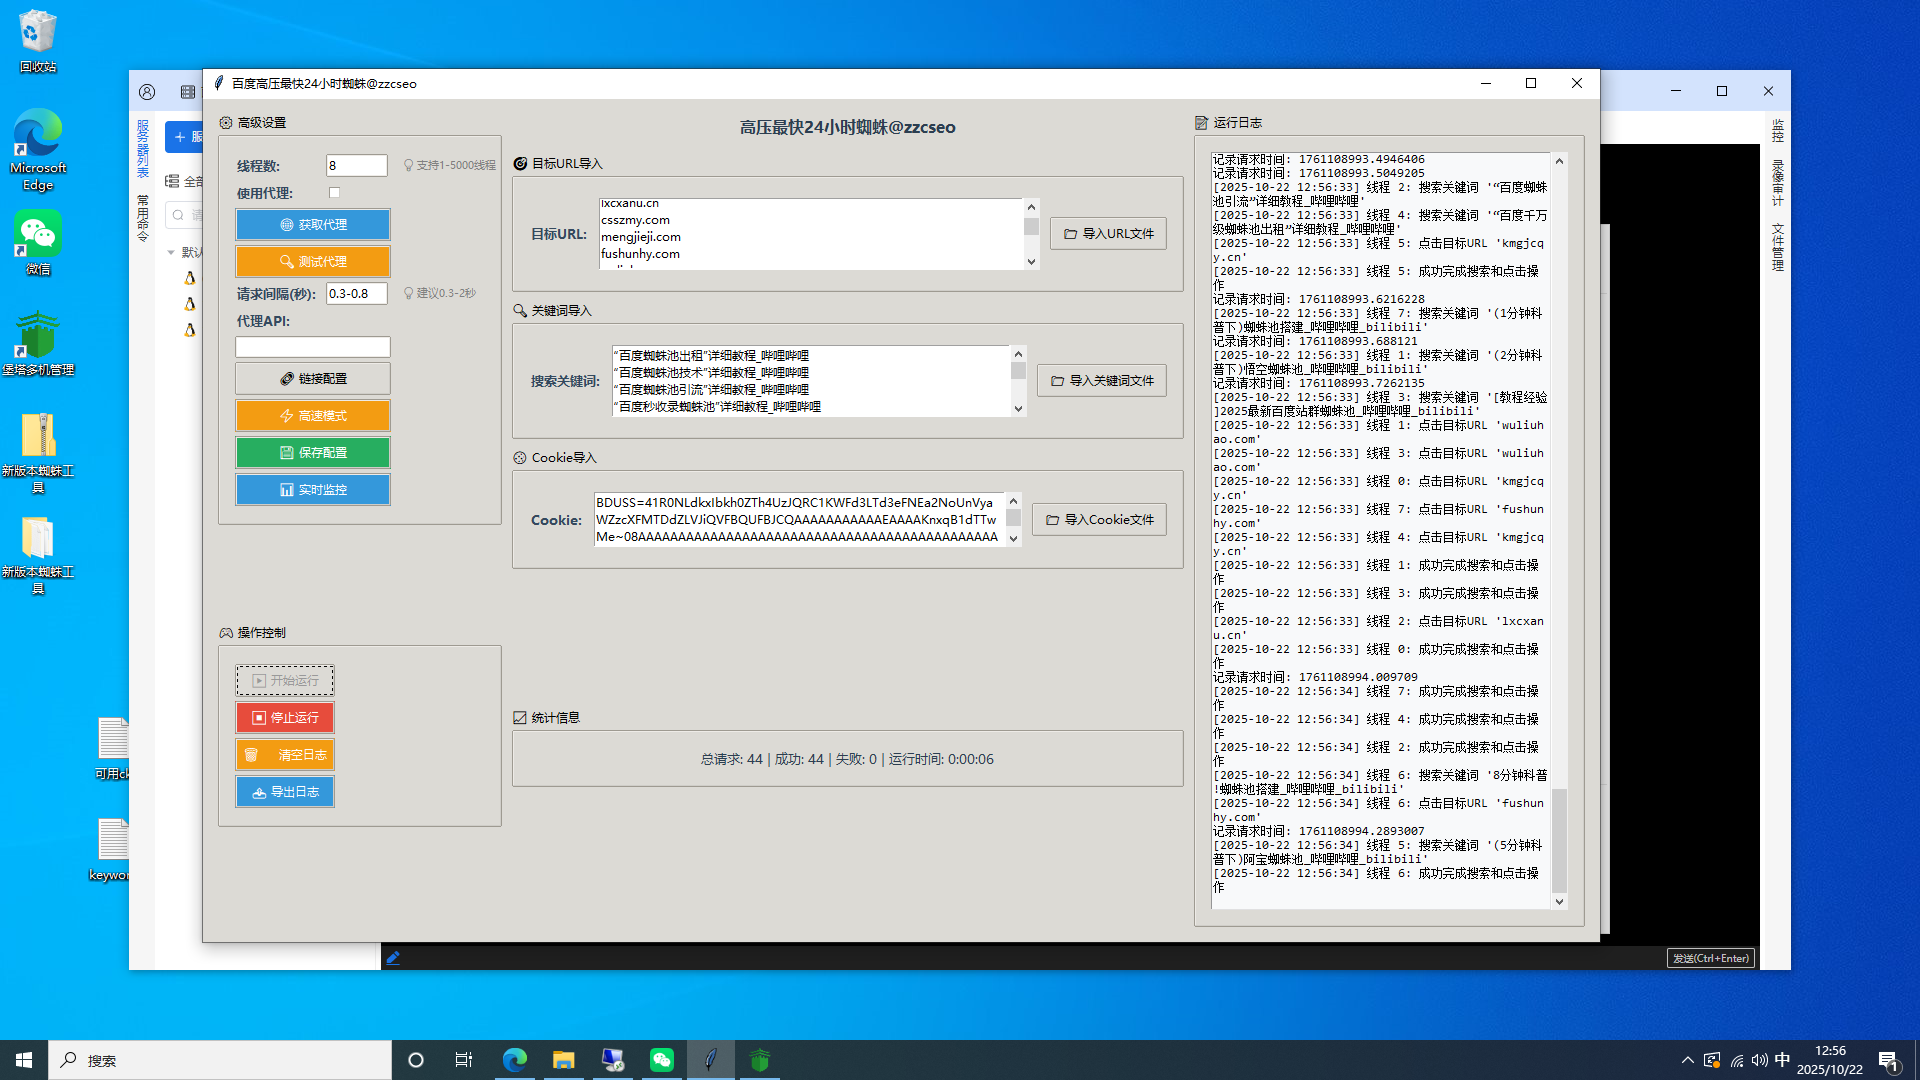This screenshot has width=1920, height=1080.
Task: Clear logs using 清空日志 trash button
Action: pos(285,755)
